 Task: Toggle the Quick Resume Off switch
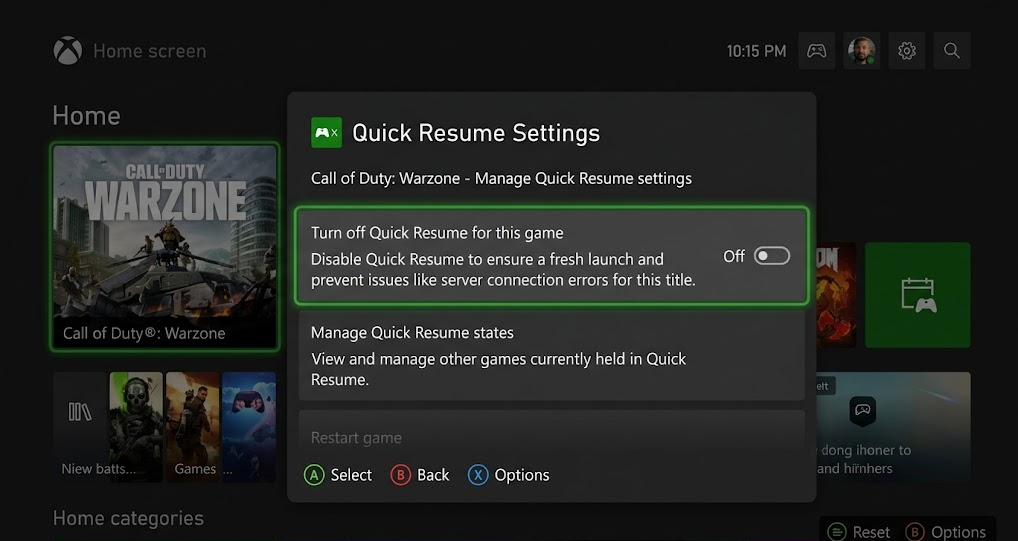772,256
